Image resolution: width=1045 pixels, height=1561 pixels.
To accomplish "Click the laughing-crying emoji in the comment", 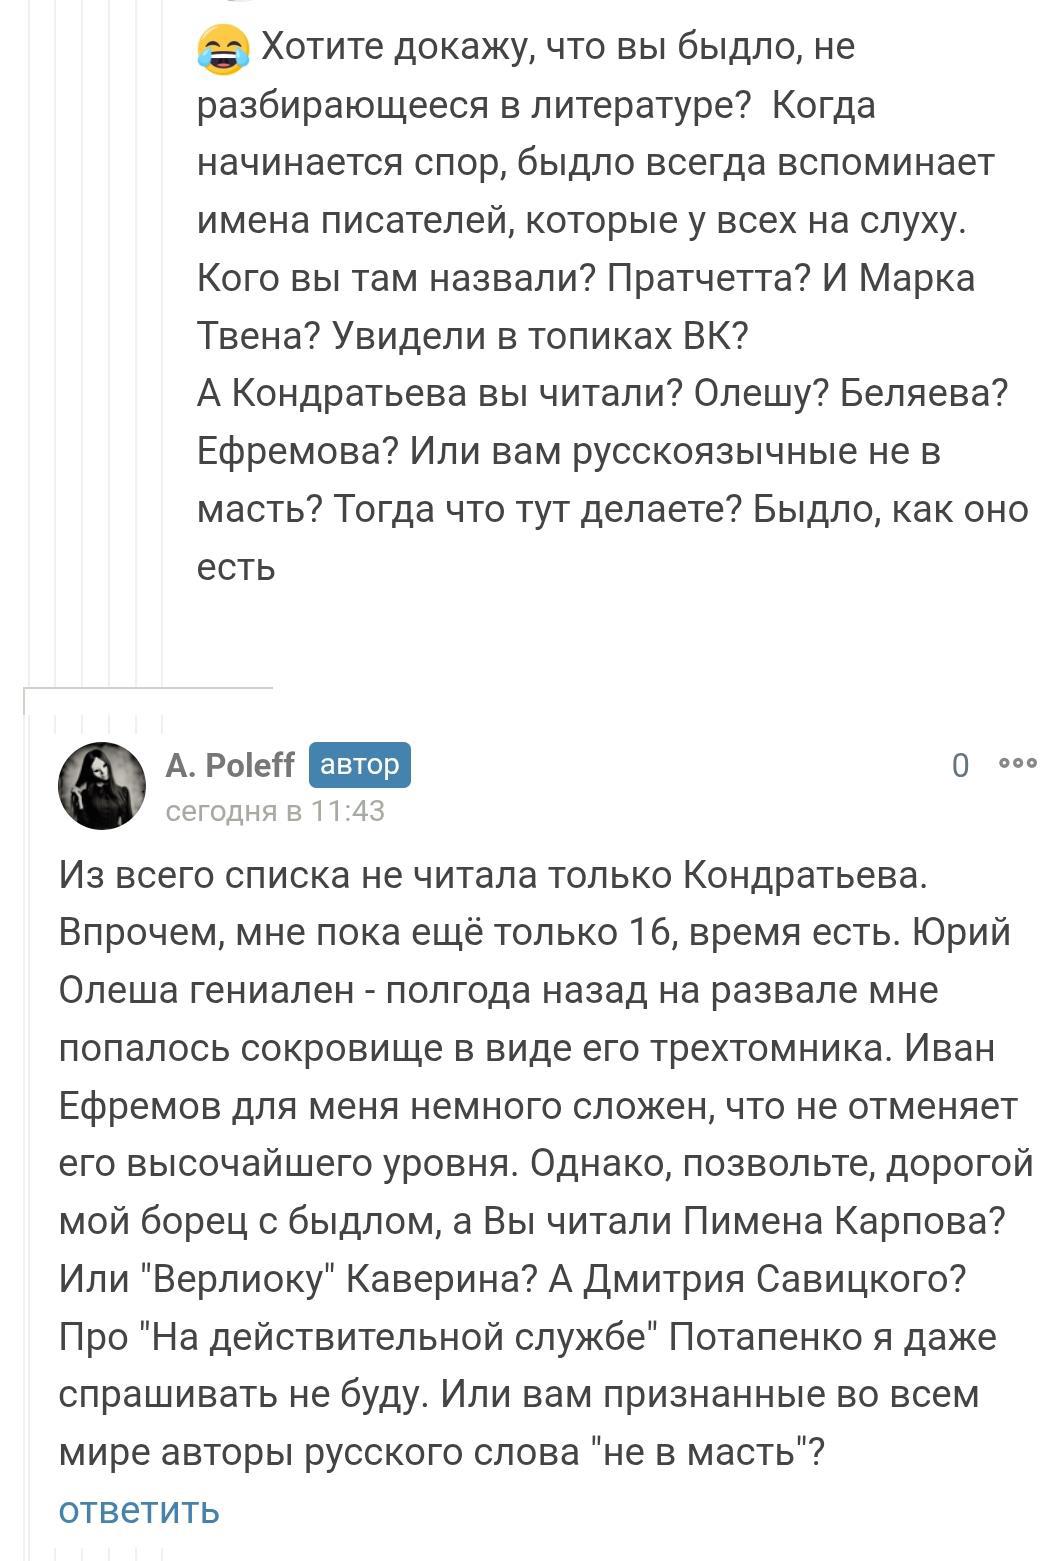I will [x=222, y=49].
